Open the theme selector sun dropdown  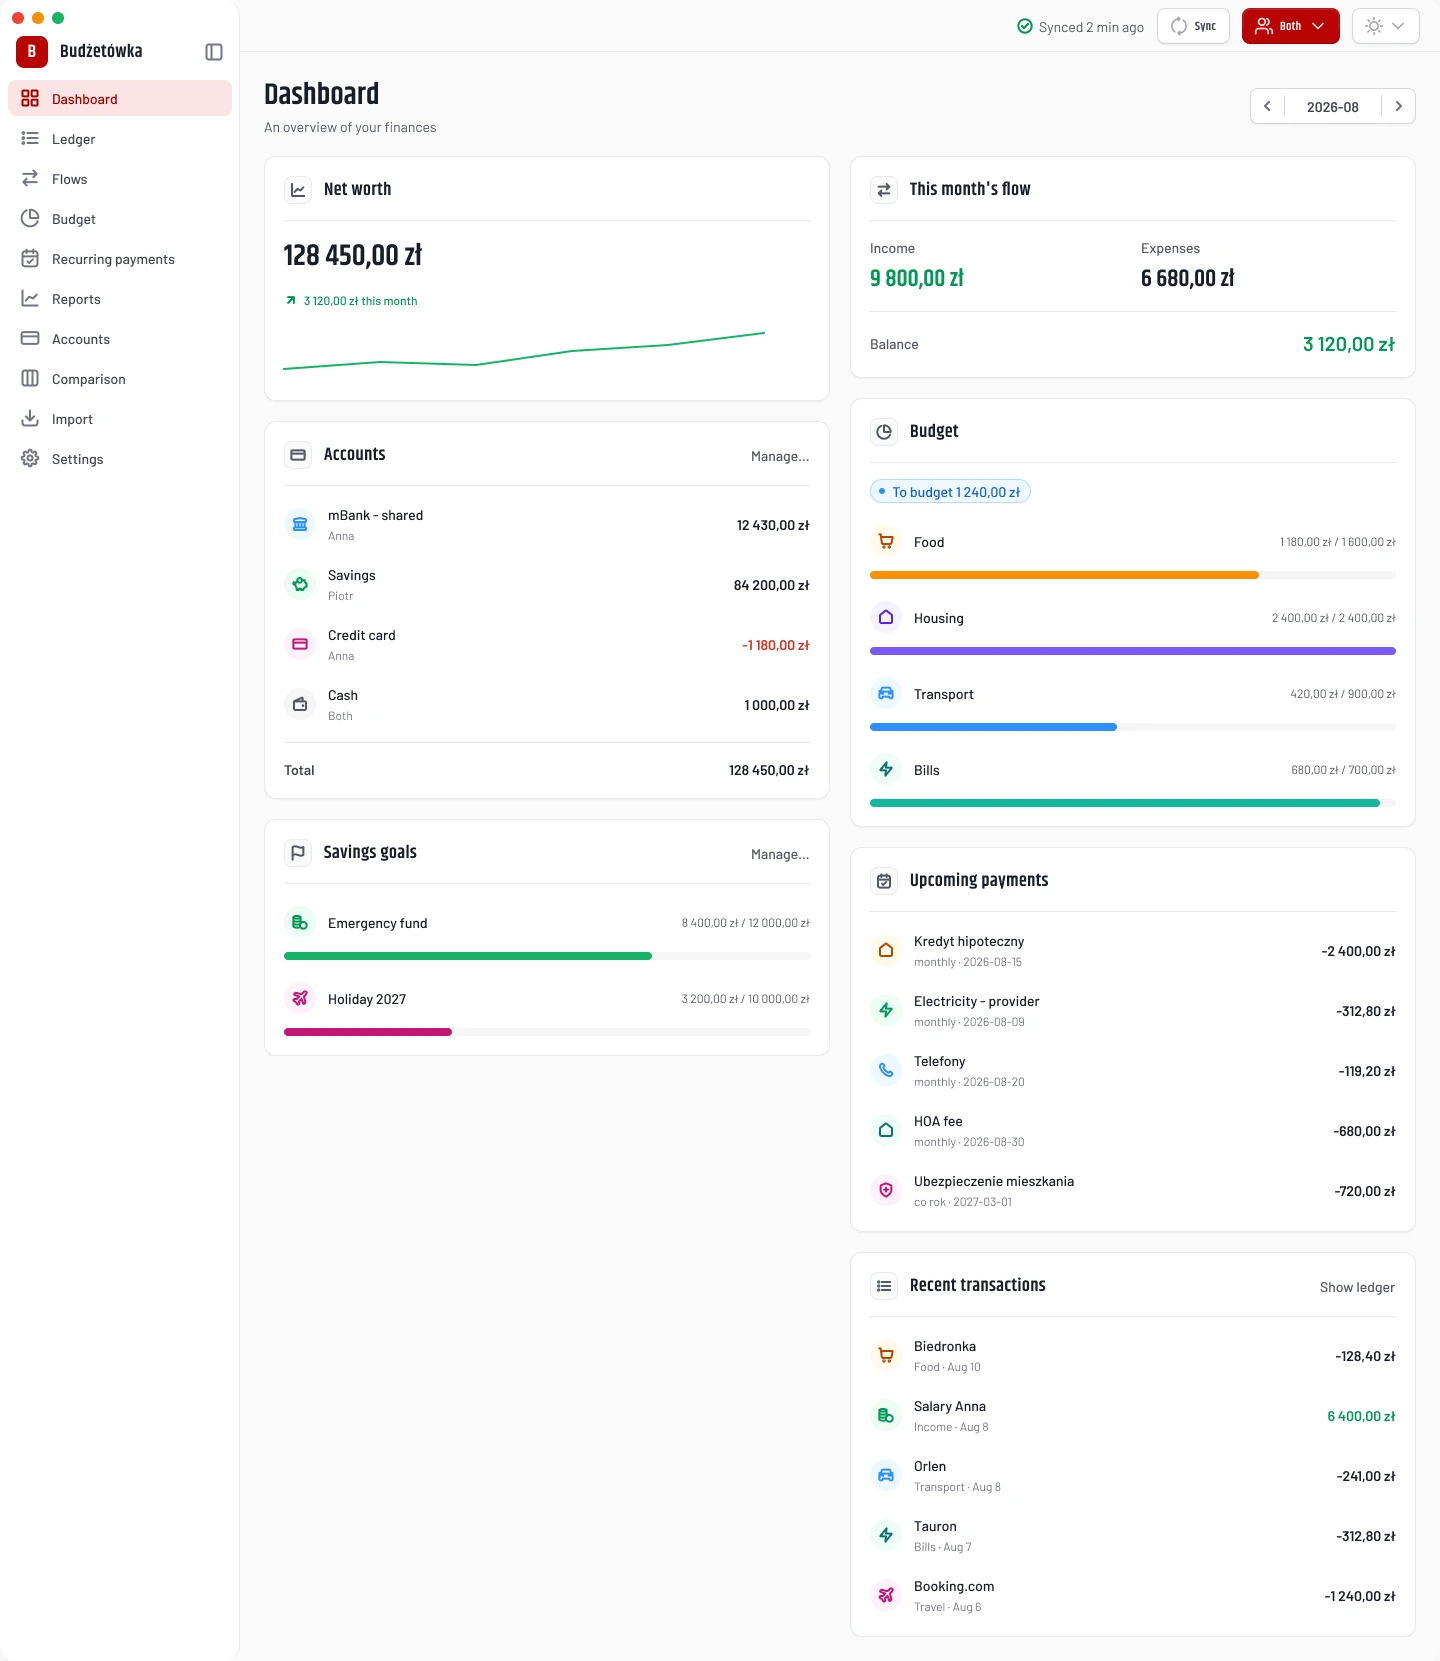(x=1385, y=26)
